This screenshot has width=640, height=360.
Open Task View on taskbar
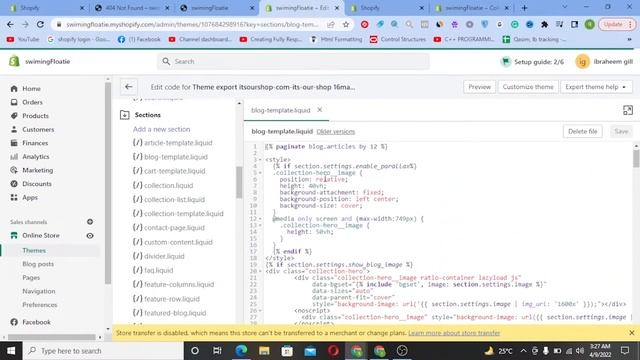[217, 351]
